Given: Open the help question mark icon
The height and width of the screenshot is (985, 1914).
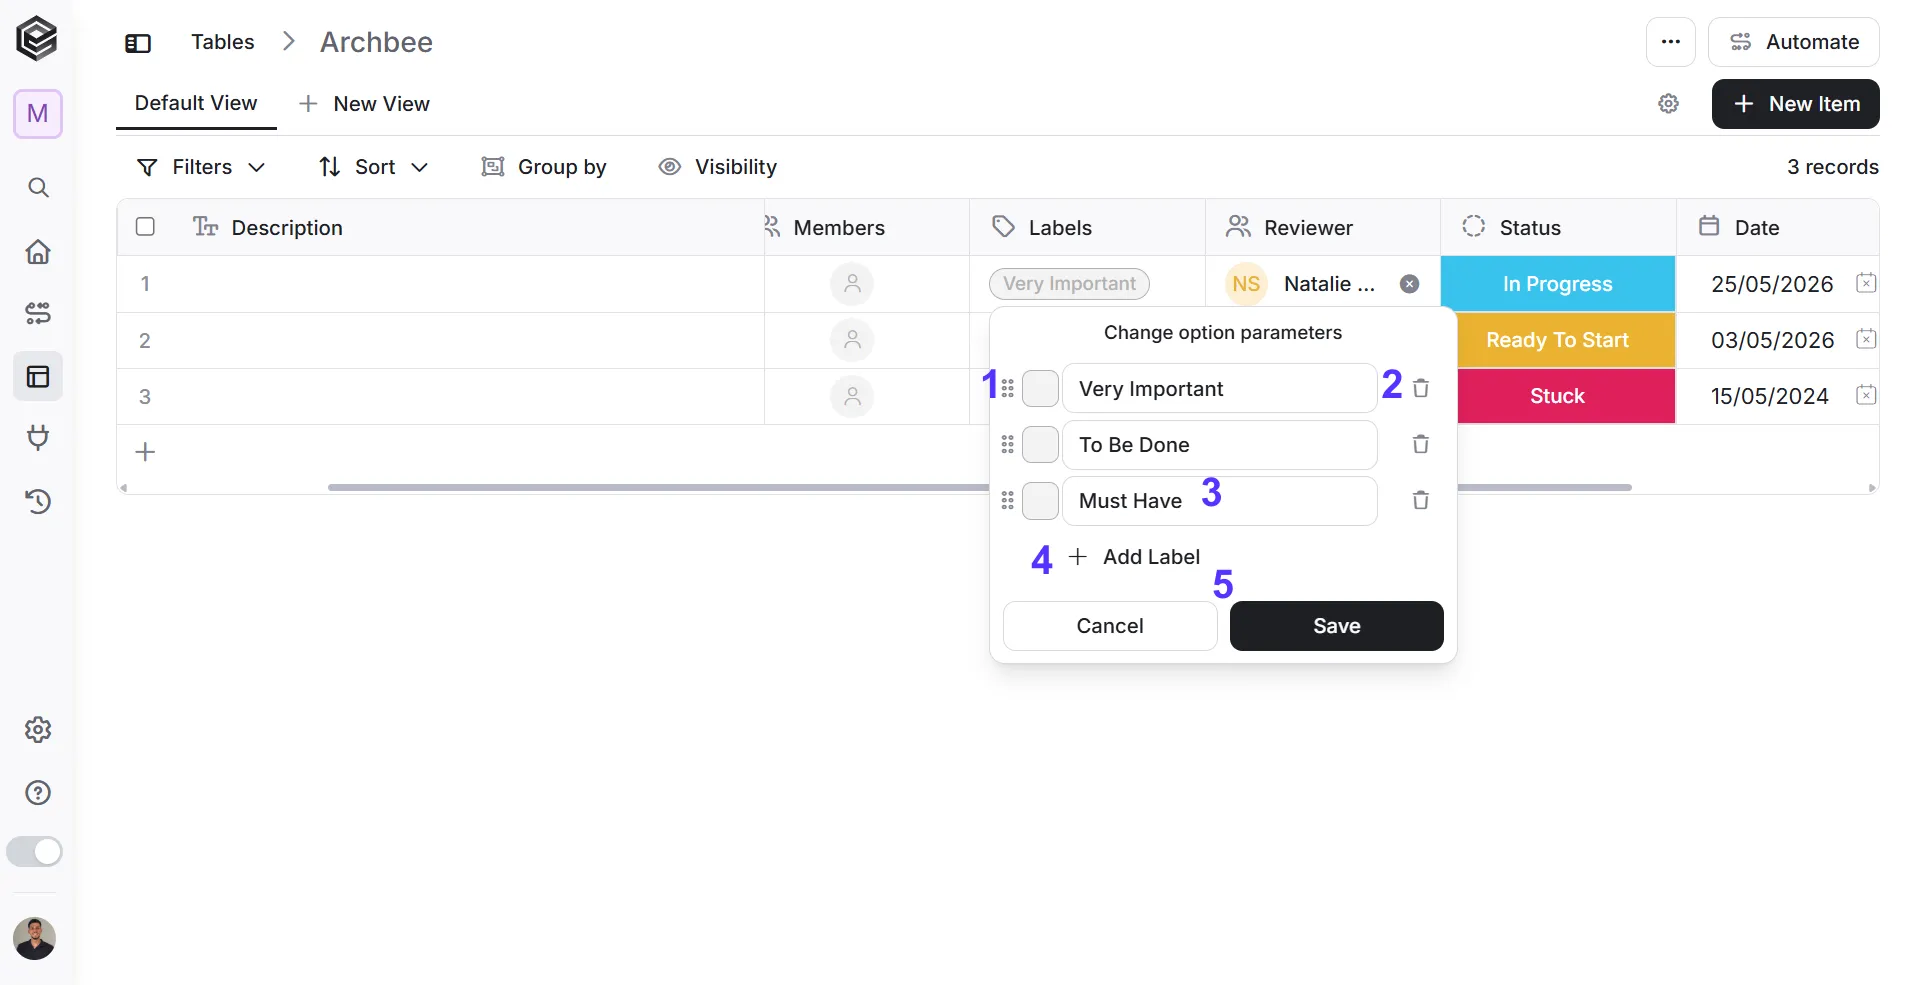Looking at the screenshot, I should (38, 793).
